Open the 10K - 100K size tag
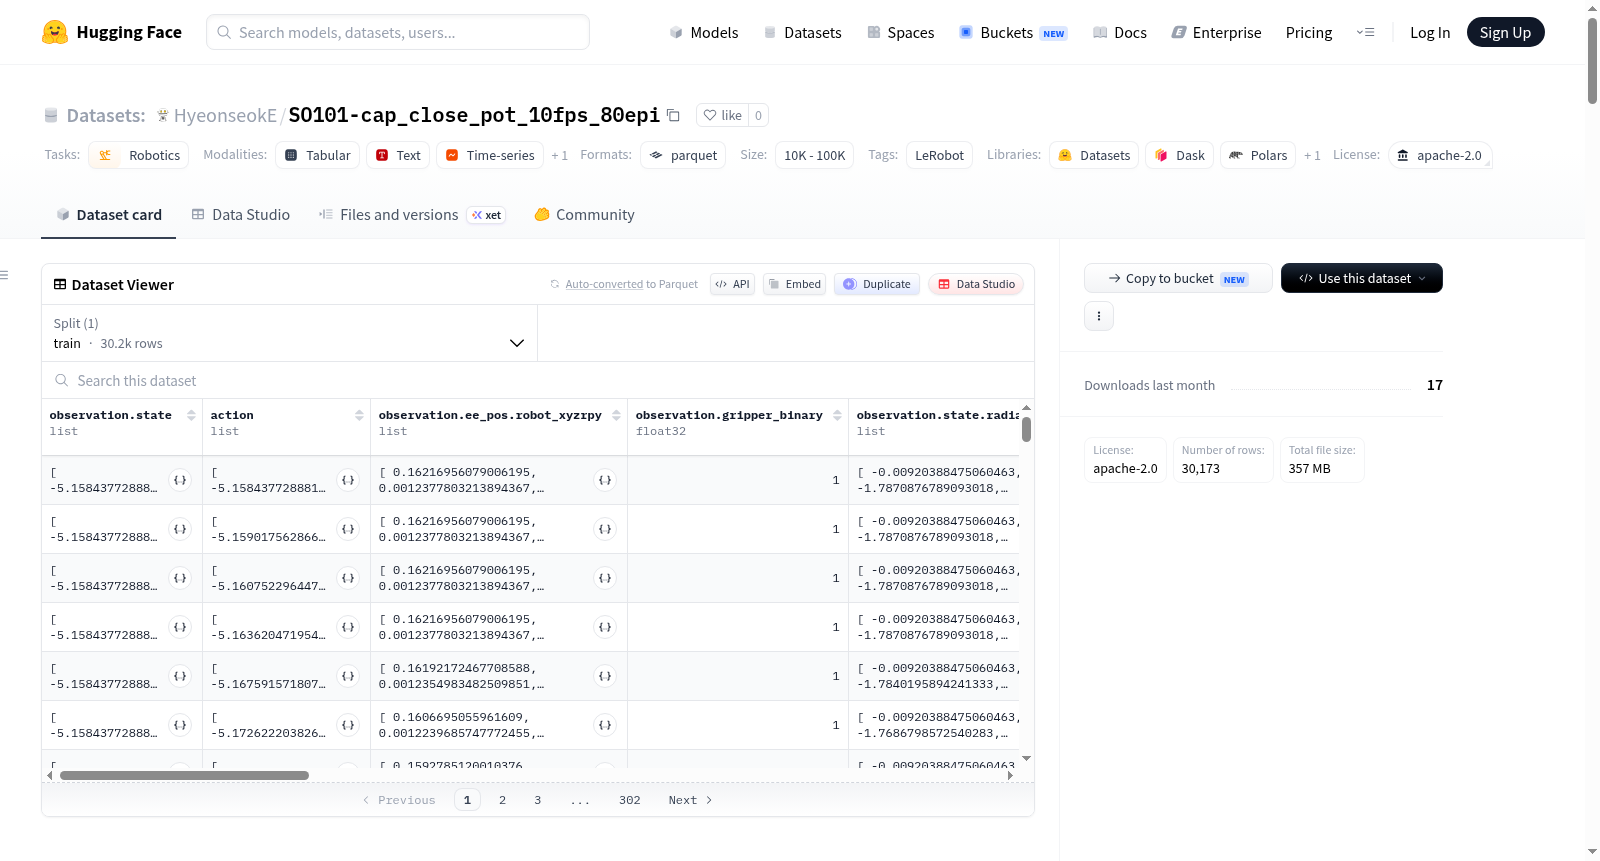Viewport: 1600px width, 861px height. click(x=814, y=155)
